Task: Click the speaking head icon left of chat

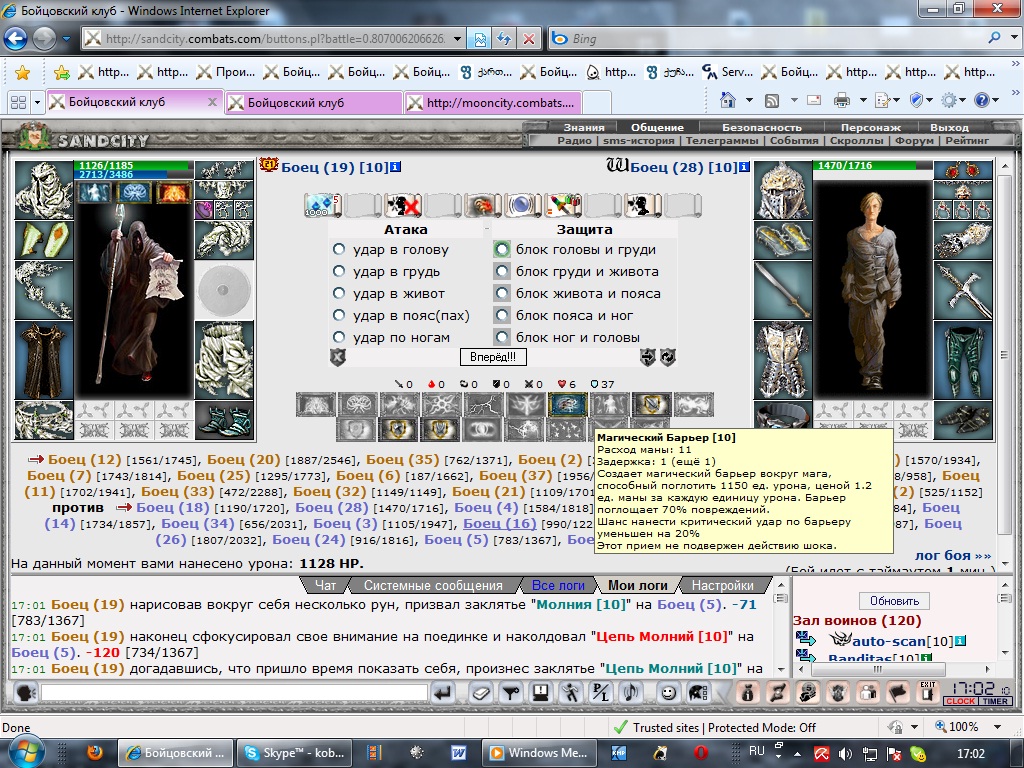Action: [x=25, y=692]
